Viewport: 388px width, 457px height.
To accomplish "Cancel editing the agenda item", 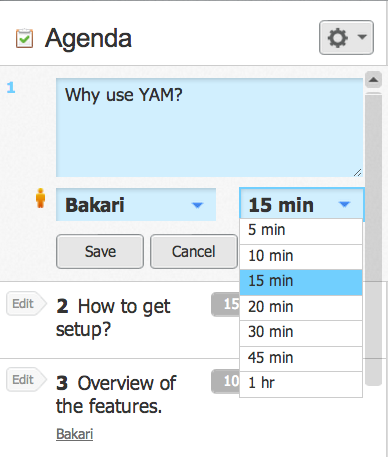I will pos(194,252).
